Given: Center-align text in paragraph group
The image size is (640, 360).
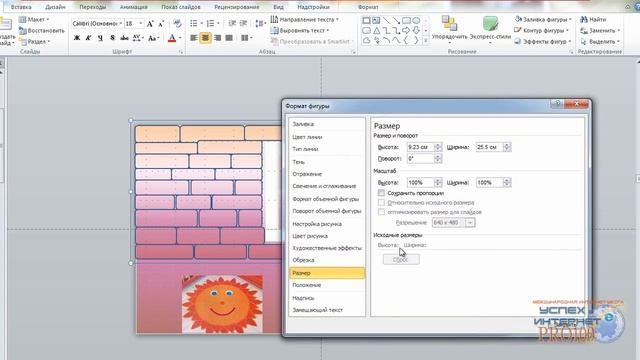Looking at the screenshot, I should 205,38.
